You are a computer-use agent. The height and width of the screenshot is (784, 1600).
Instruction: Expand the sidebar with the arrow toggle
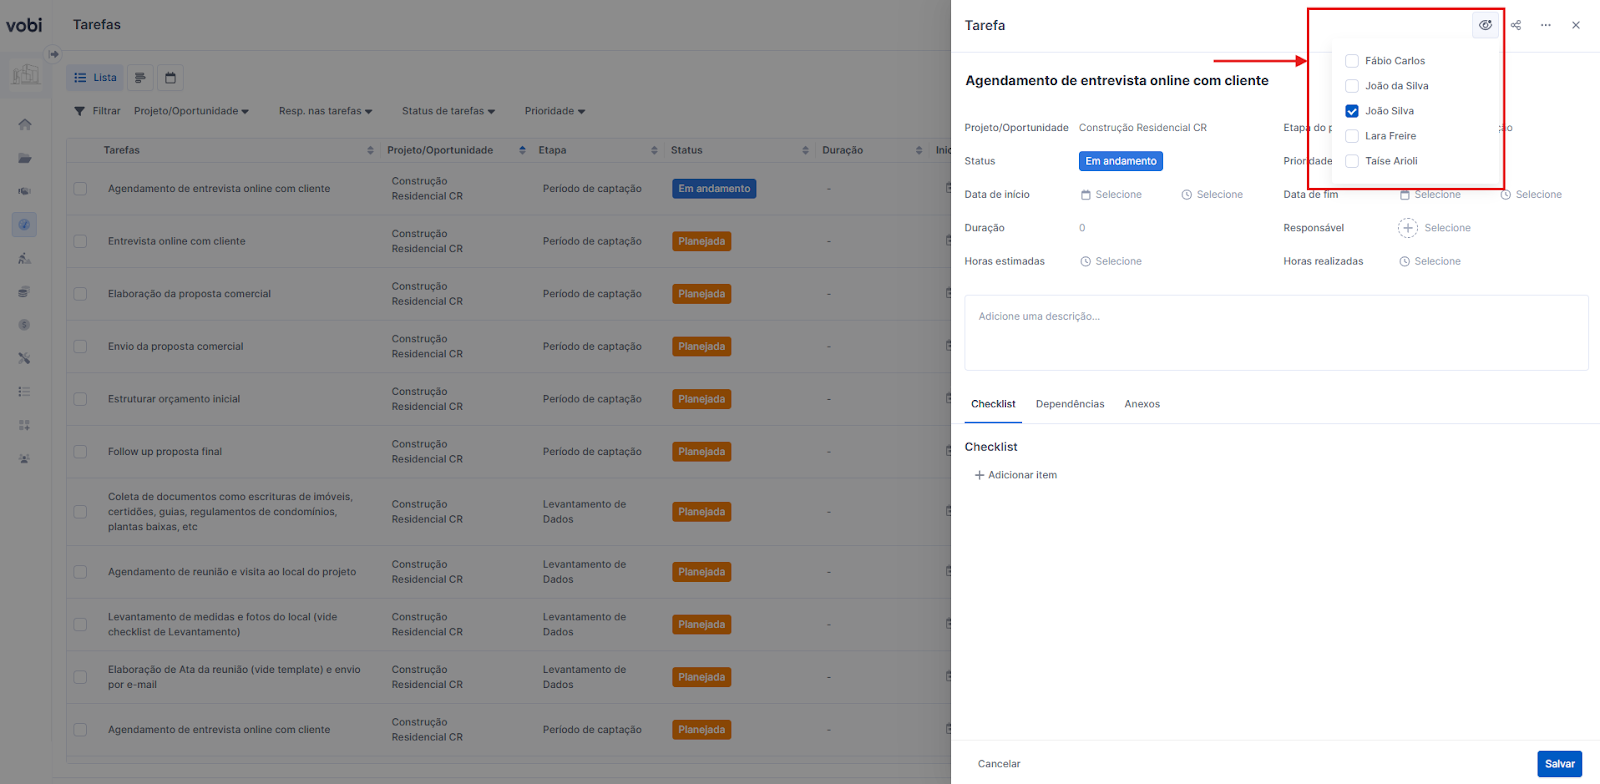pyautogui.click(x=54, y=54)
